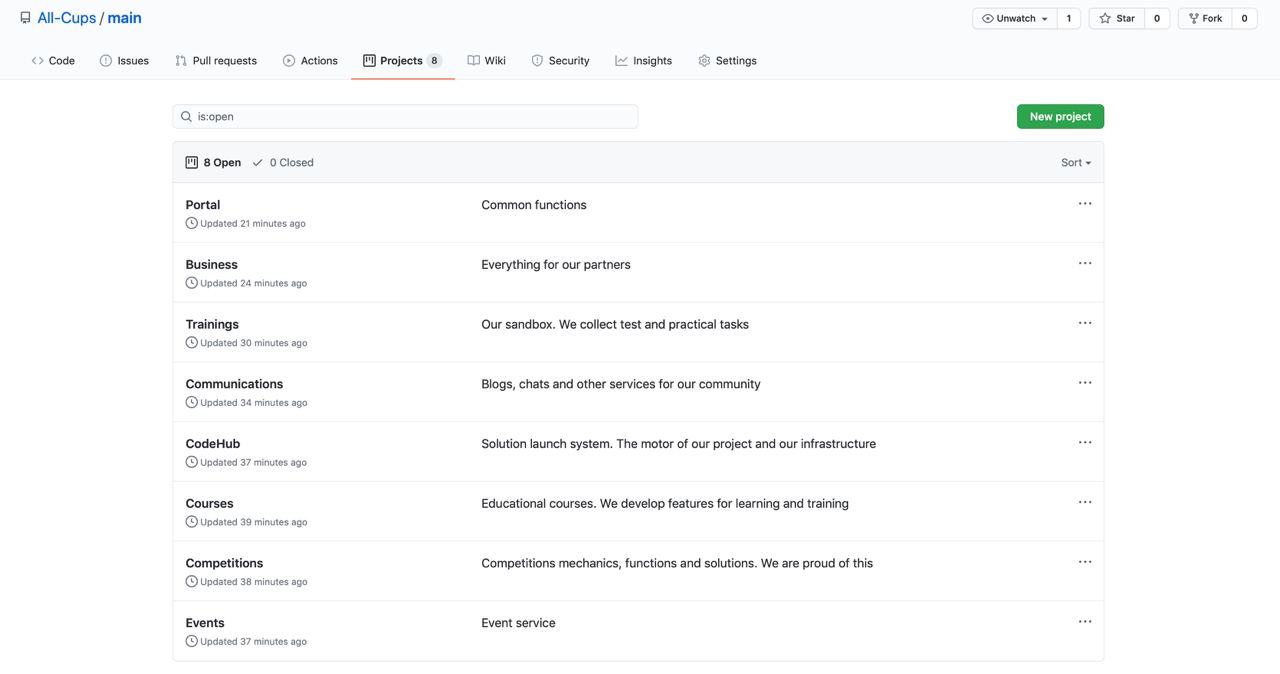
Task: Fork the repository
Action: point(1205,18)
